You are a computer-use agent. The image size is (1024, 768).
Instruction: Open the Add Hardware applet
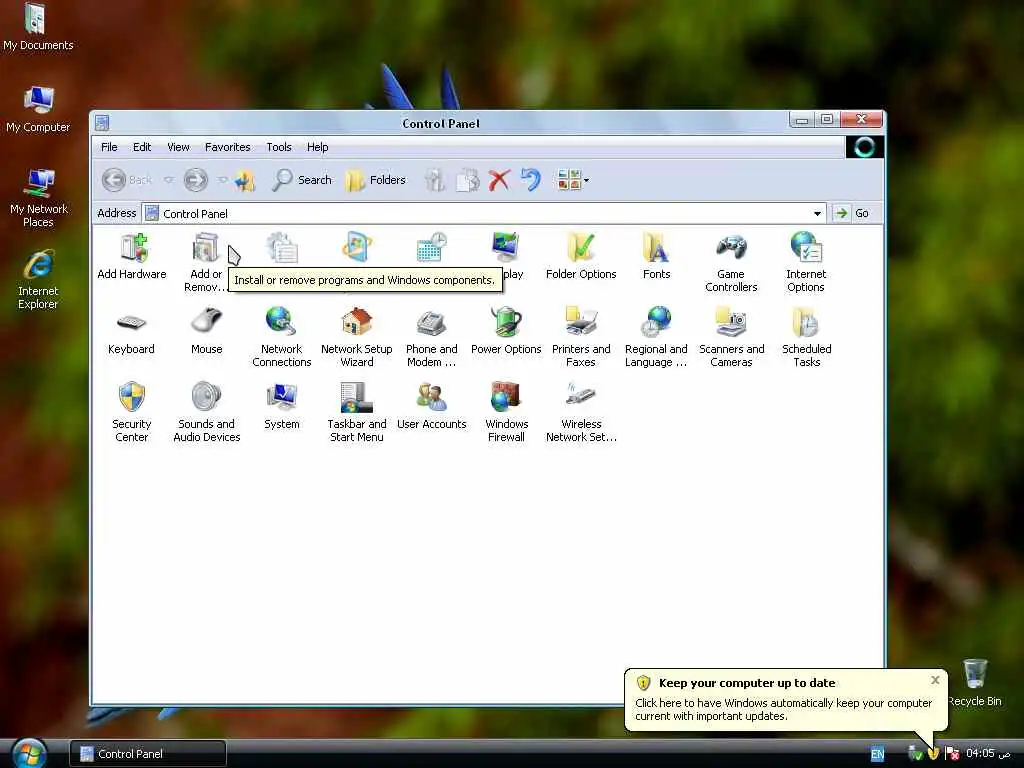pos(132,256)
